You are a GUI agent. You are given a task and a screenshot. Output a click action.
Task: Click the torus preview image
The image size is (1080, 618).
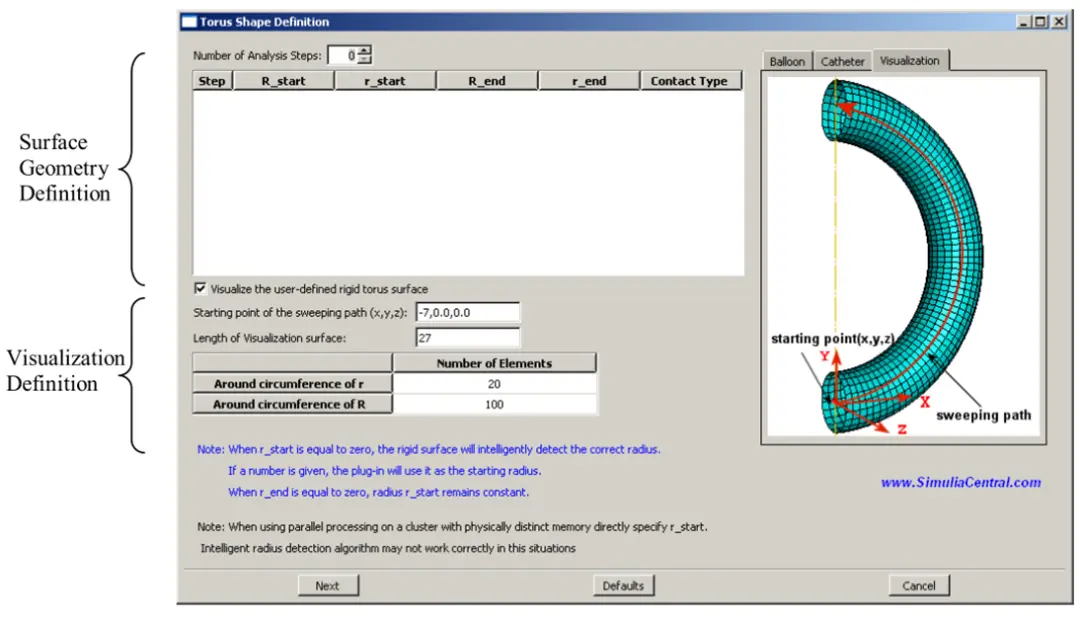click(x=904, y=256)
